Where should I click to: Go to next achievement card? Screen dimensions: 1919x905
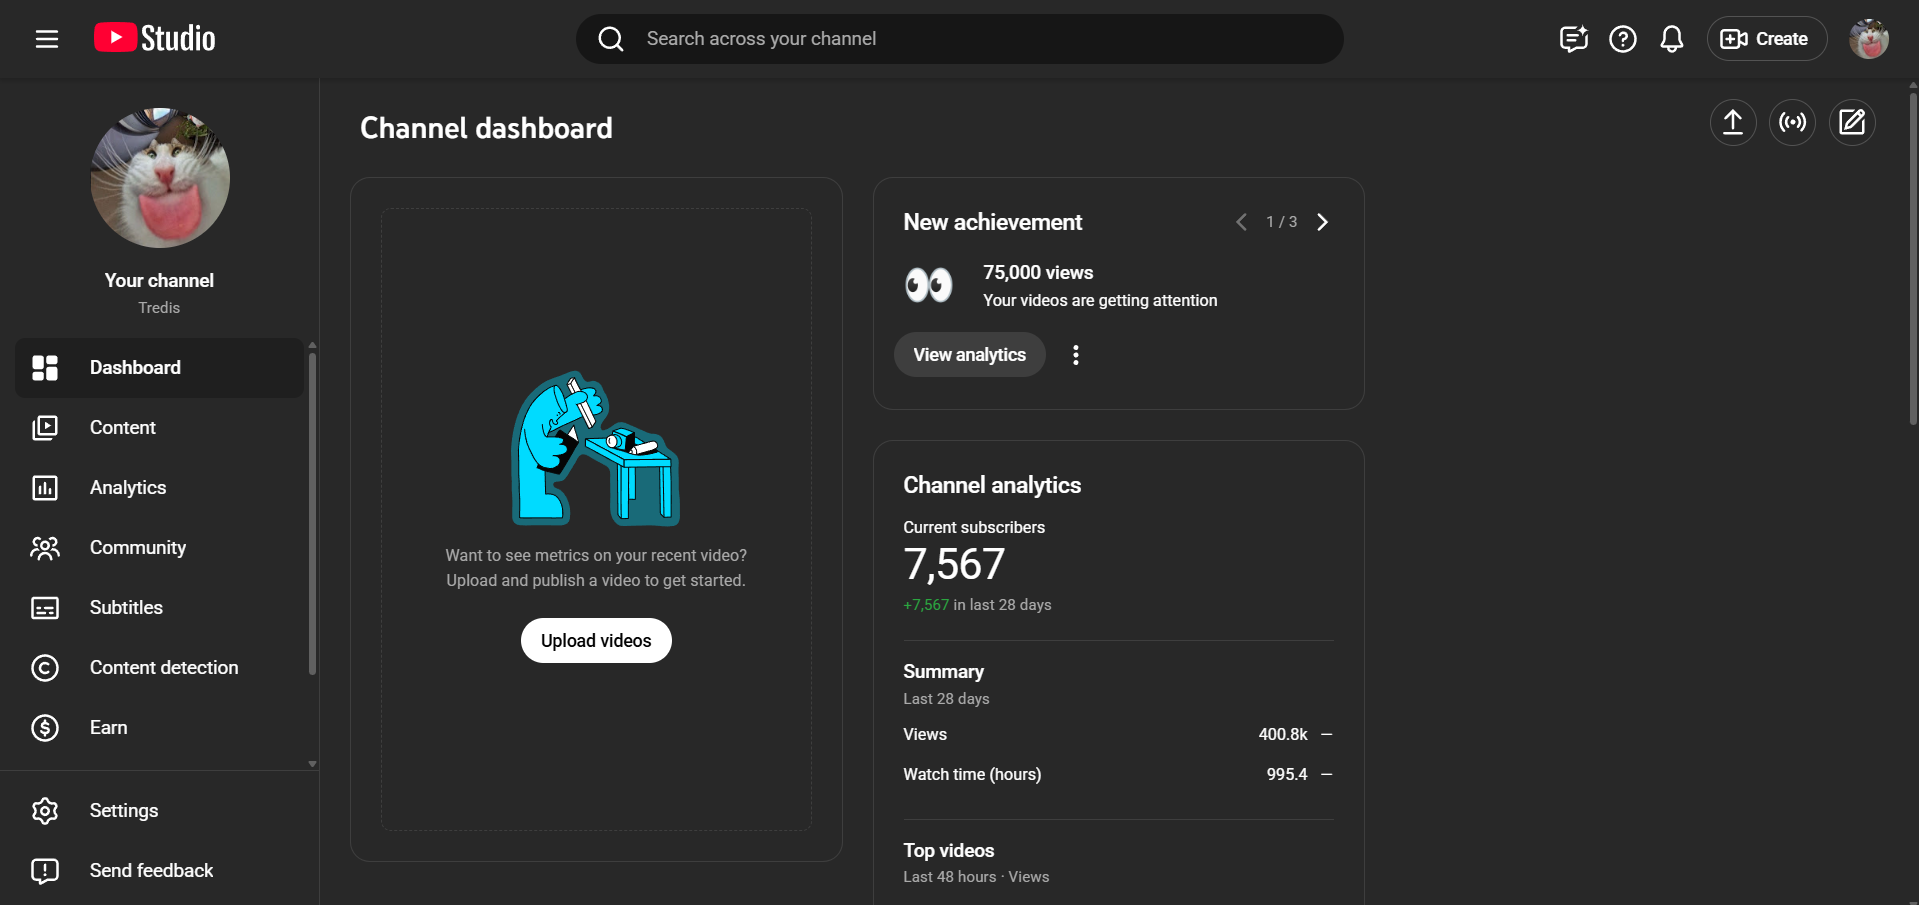tap(1322, 222)
